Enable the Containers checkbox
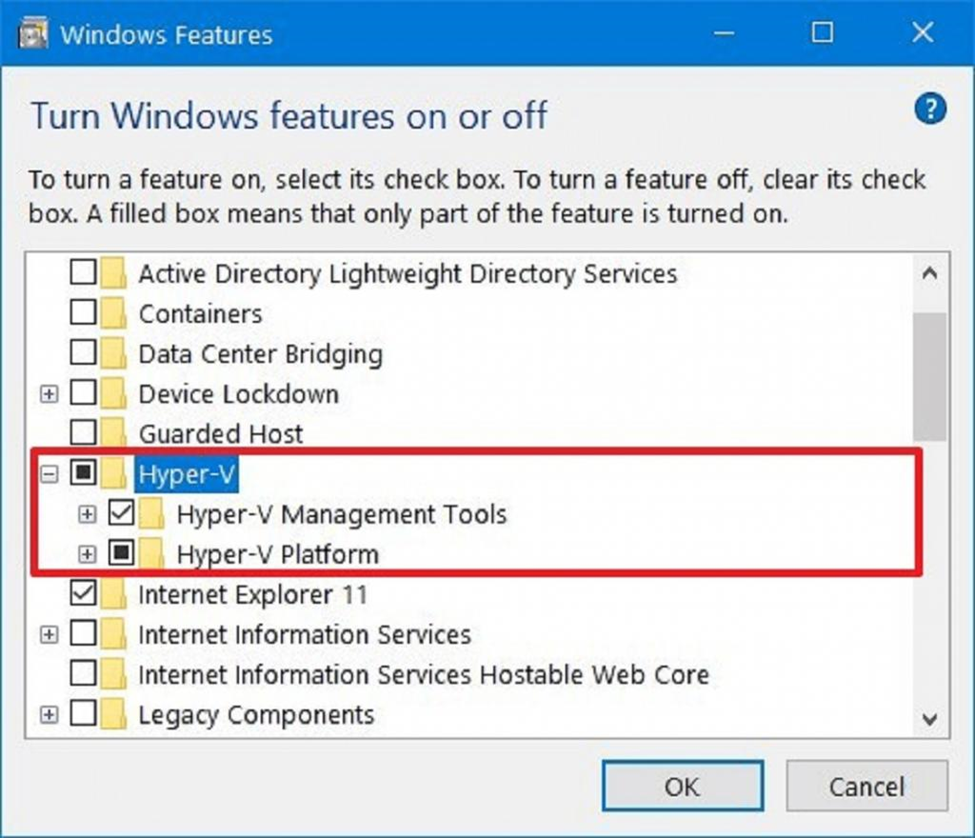The image size is (975, 838). pyautogui.click(x=84, y=314)
